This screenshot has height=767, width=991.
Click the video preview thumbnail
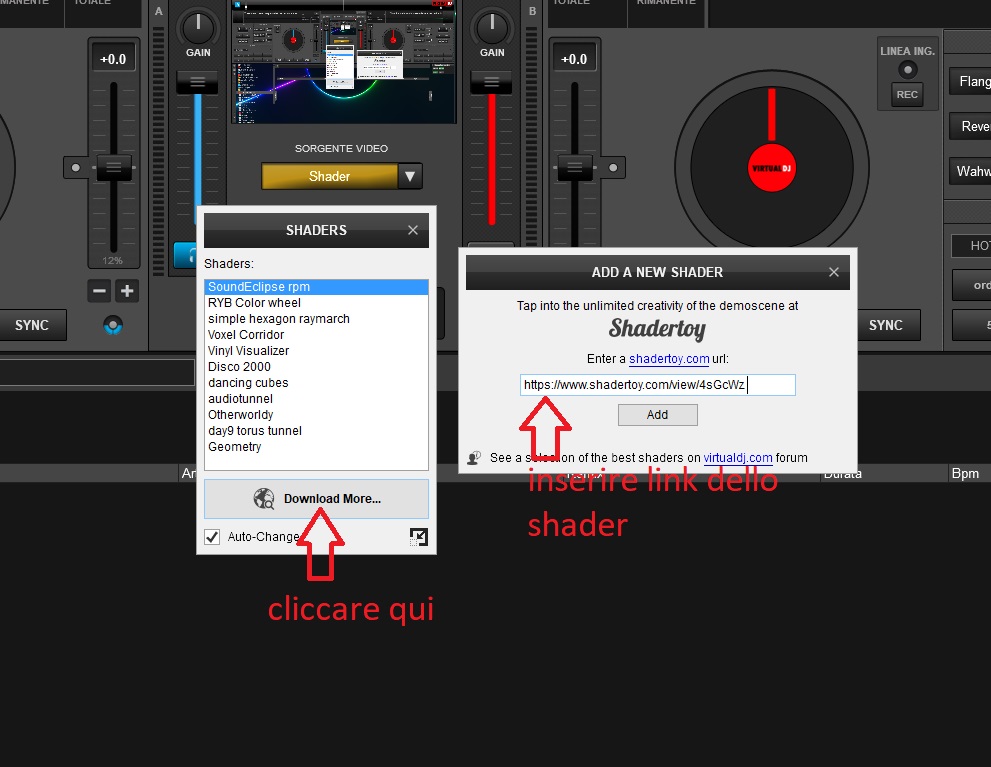(x=344, y=62)
